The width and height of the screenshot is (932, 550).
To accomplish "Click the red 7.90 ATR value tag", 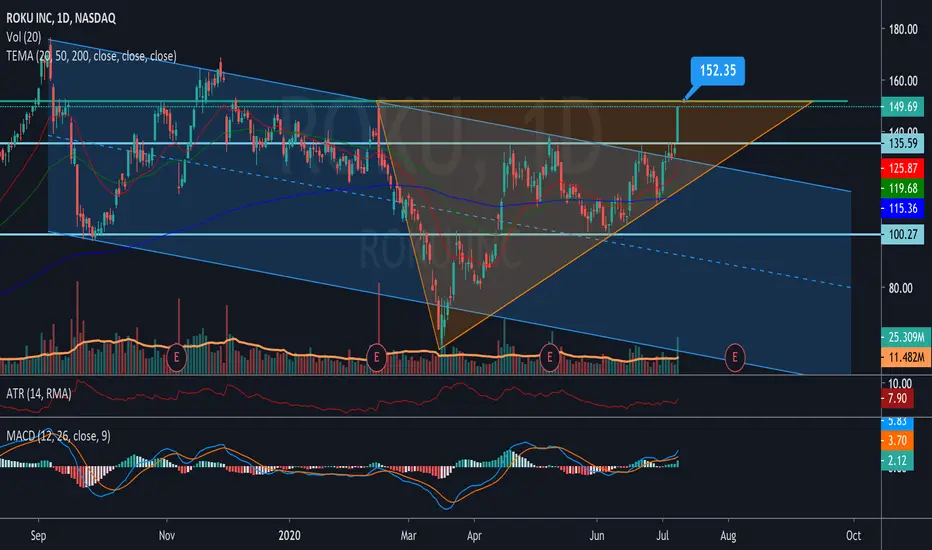I will click(897, 398).
